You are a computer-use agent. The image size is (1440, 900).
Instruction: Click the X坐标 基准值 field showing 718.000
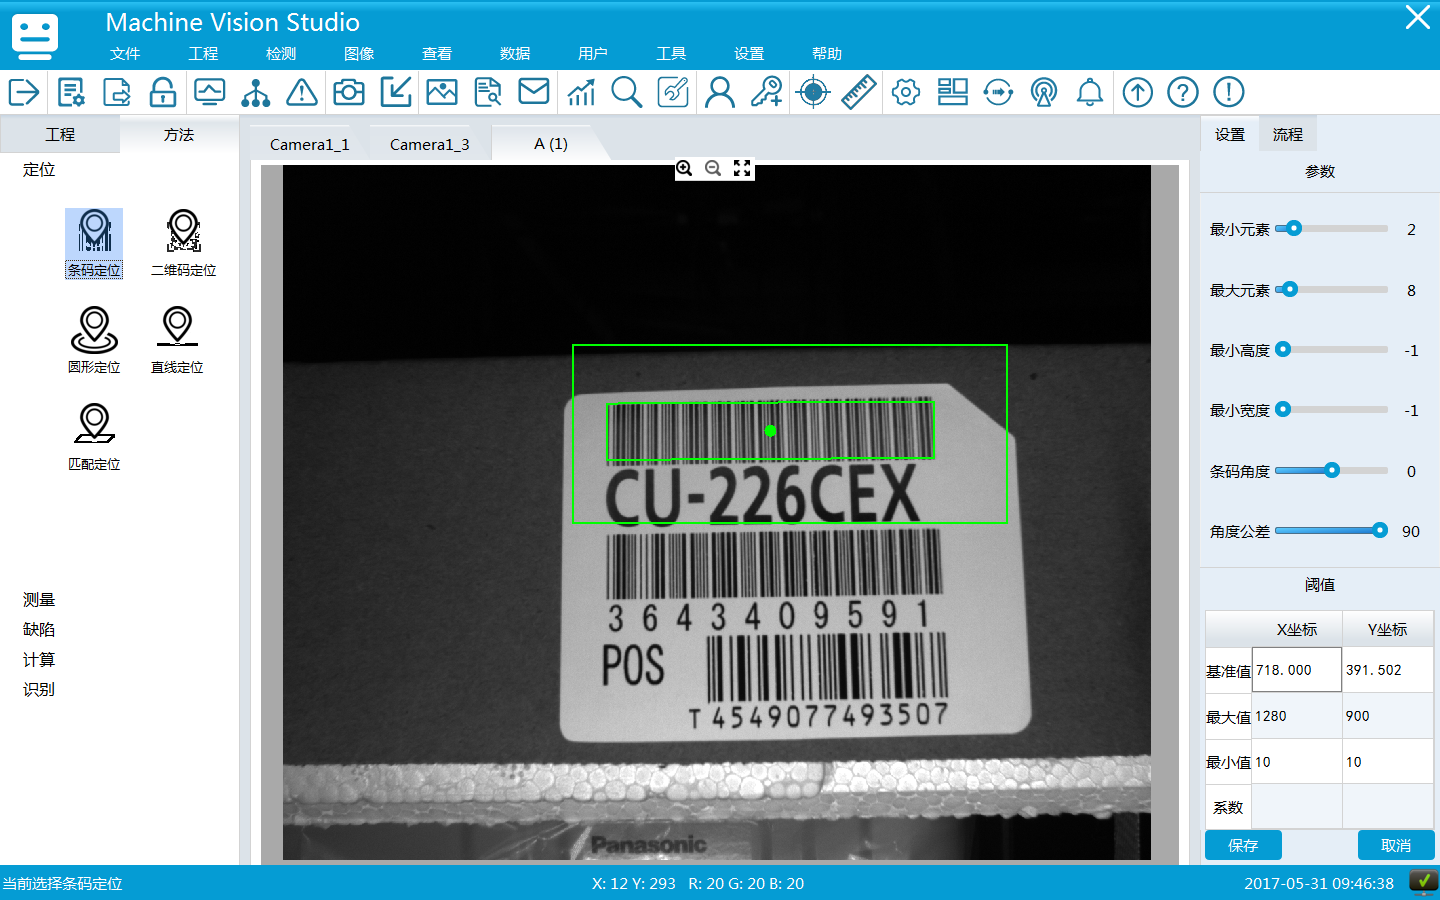coord(1296,670)
